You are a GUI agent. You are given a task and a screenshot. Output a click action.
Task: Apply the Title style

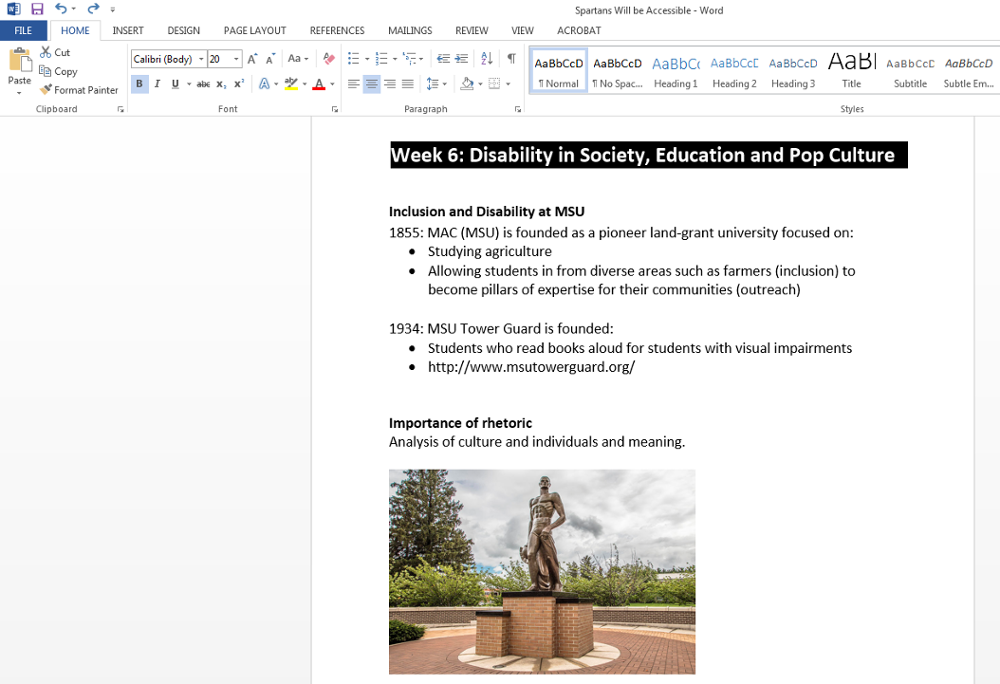point(852,71)
